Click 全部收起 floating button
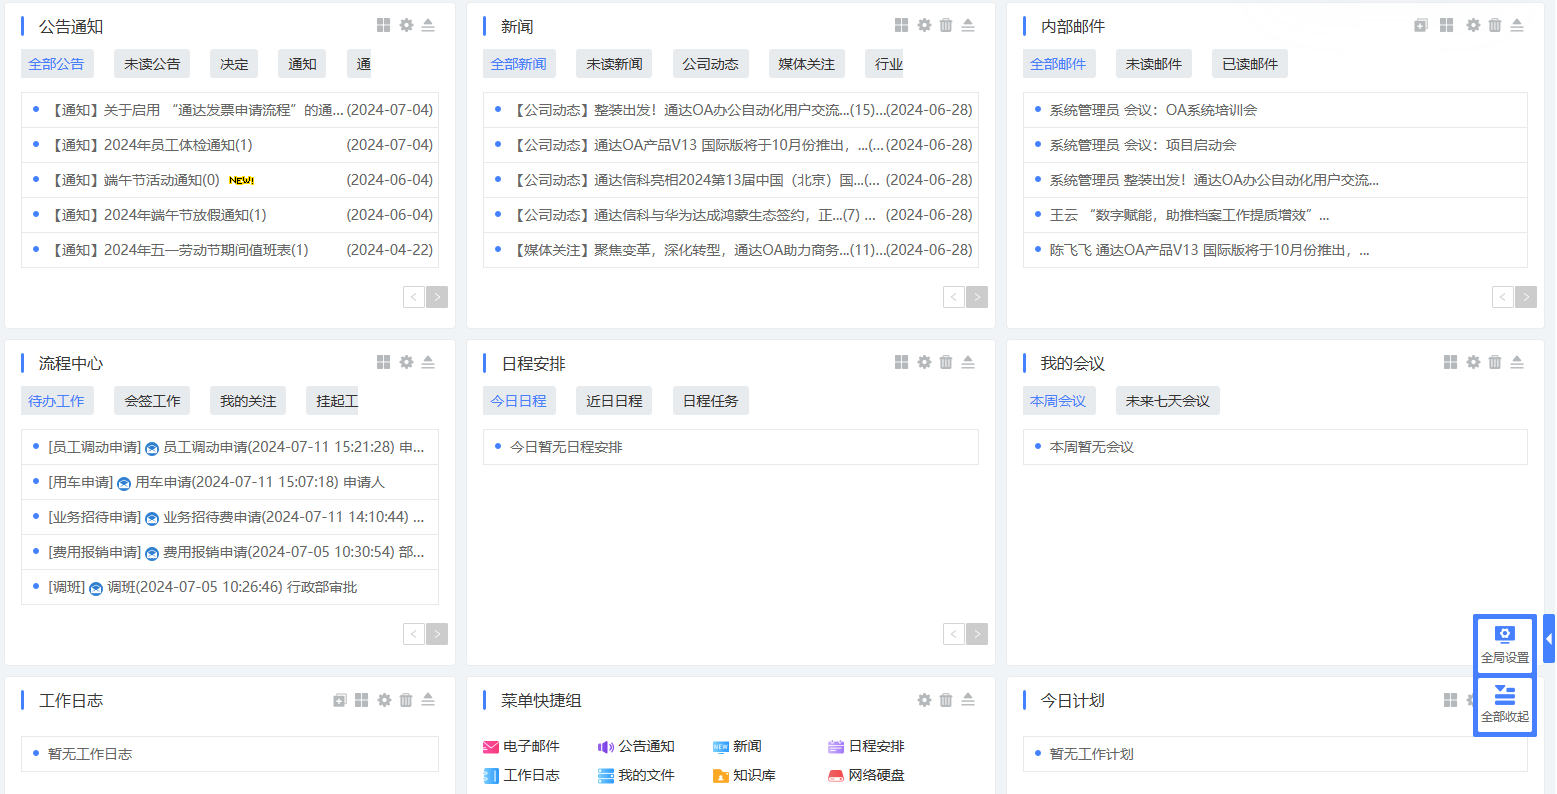The height and width of the screenshot is (794, 1557). click(x=1504, y=704)
